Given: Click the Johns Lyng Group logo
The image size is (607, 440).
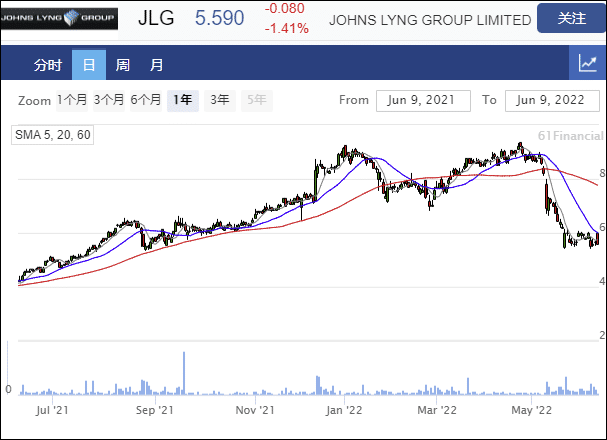Looking at the screenshot, I should point(59,18).
